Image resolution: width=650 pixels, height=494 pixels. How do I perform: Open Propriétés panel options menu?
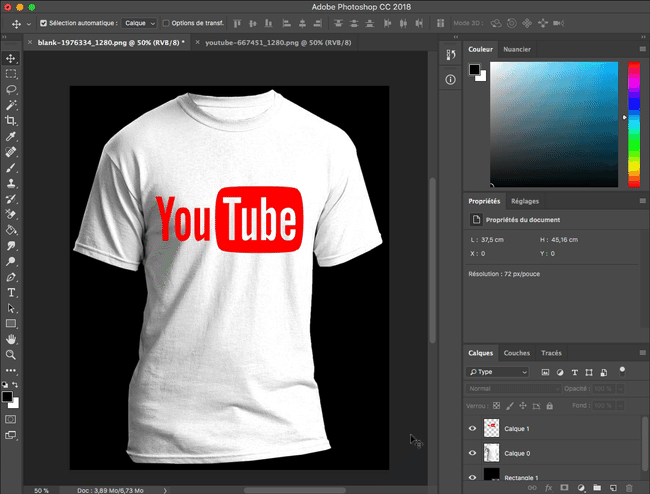[643, 201]
